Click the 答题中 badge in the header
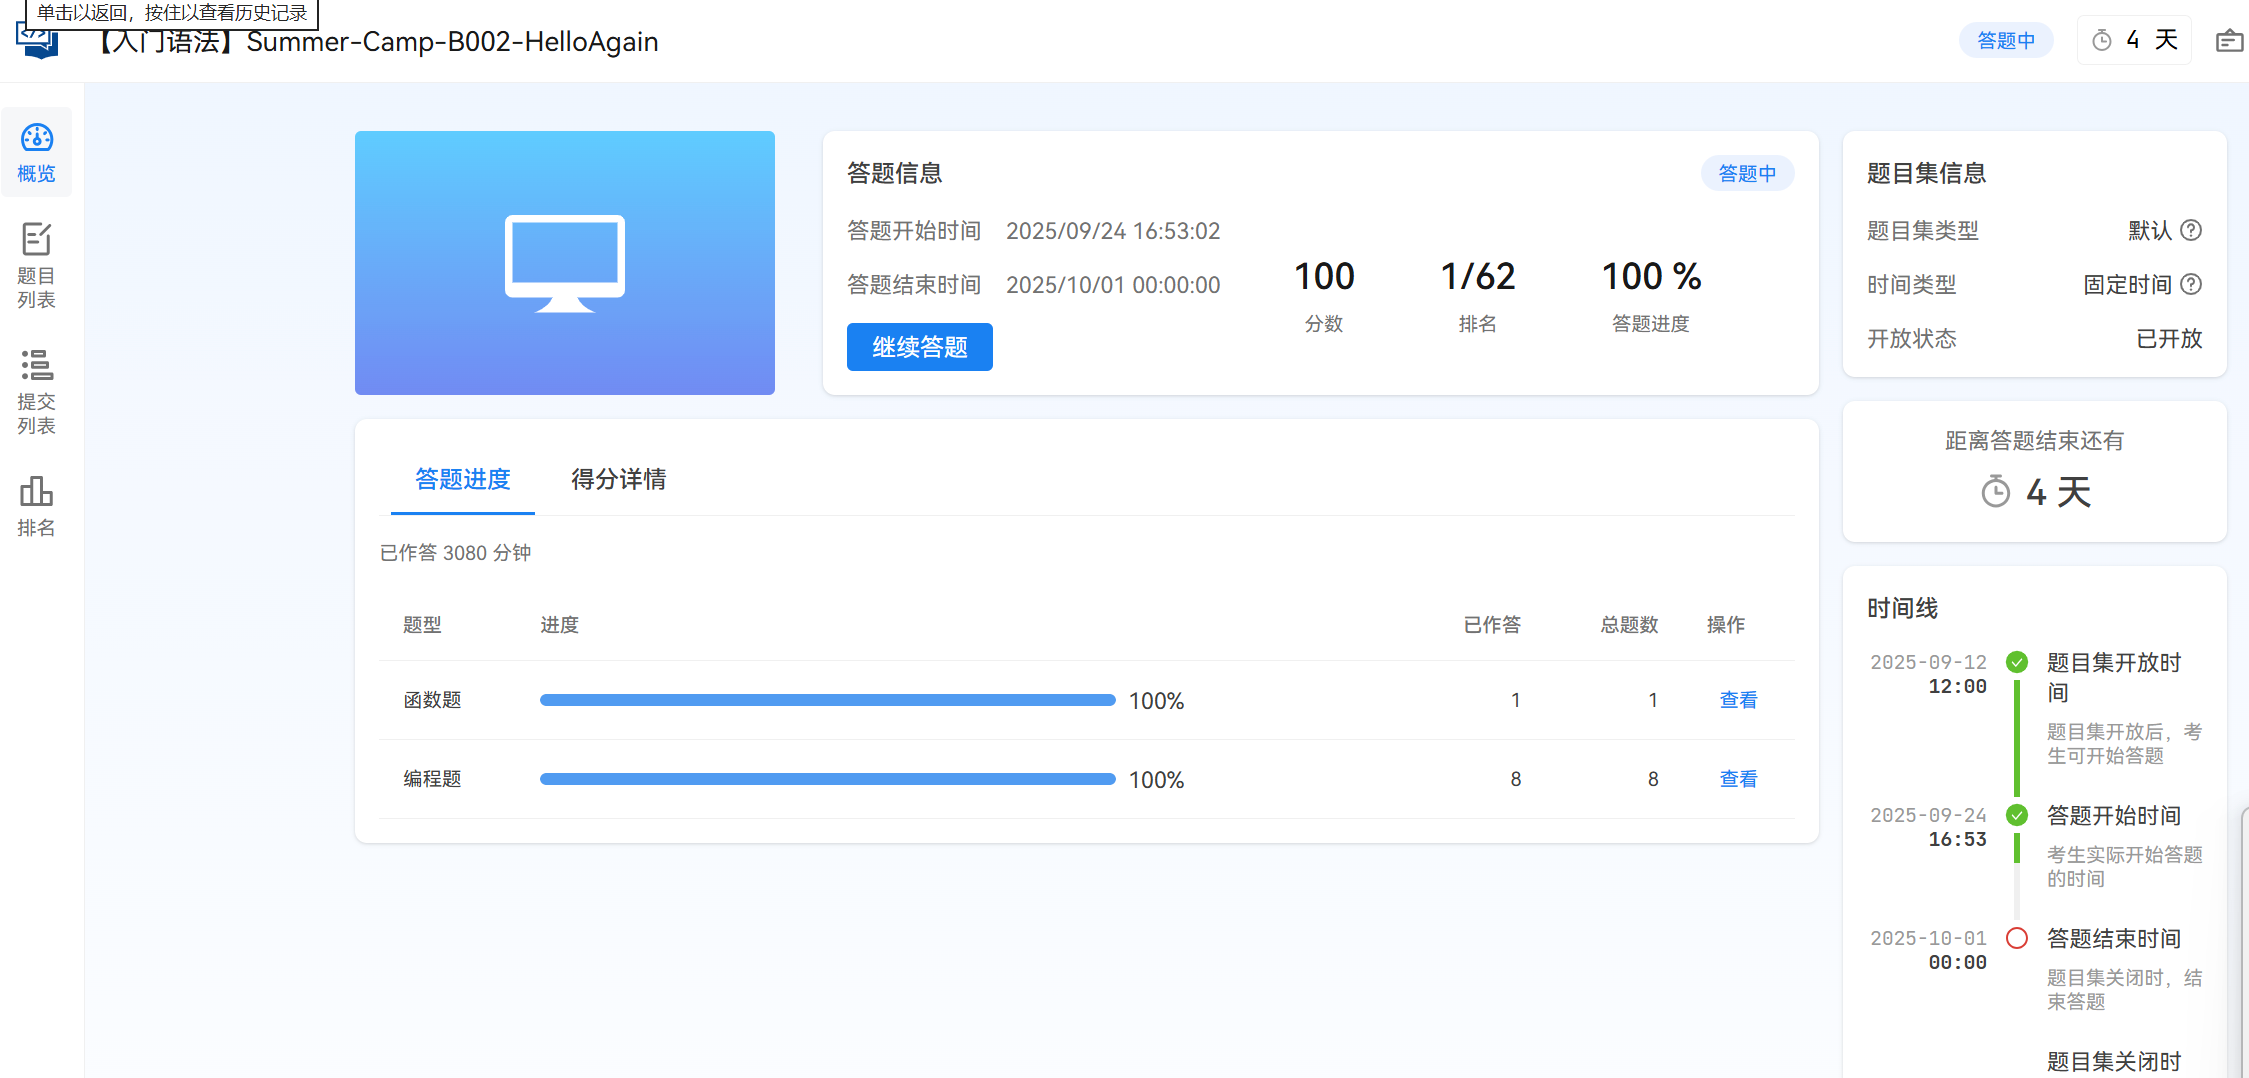Image resolution: width=2249 pixels, height=1078 pixels. point(2006,41)
